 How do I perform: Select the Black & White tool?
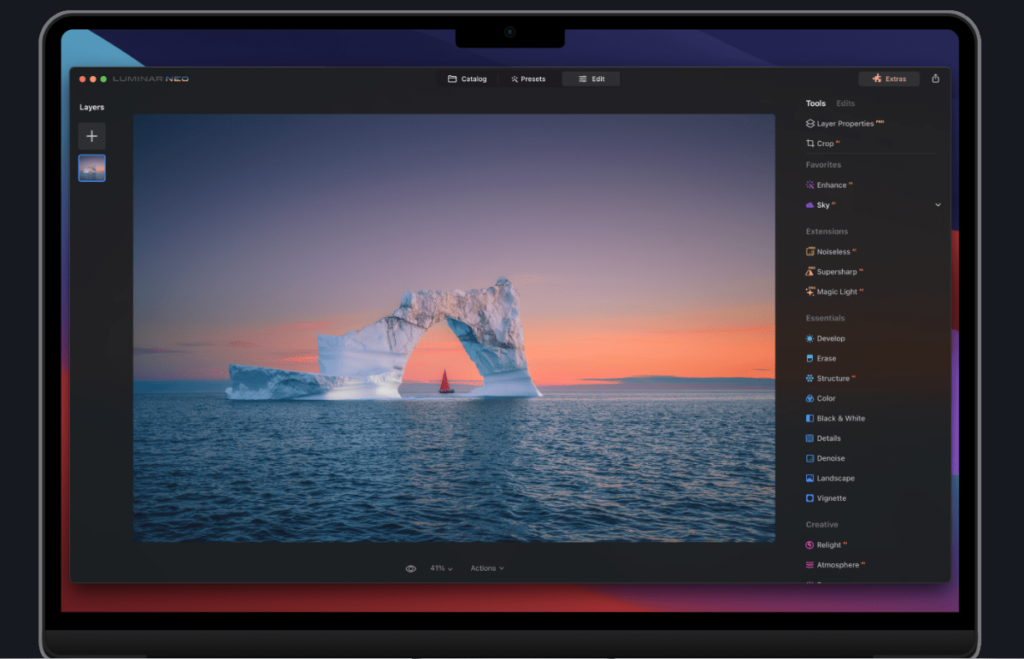837,418
